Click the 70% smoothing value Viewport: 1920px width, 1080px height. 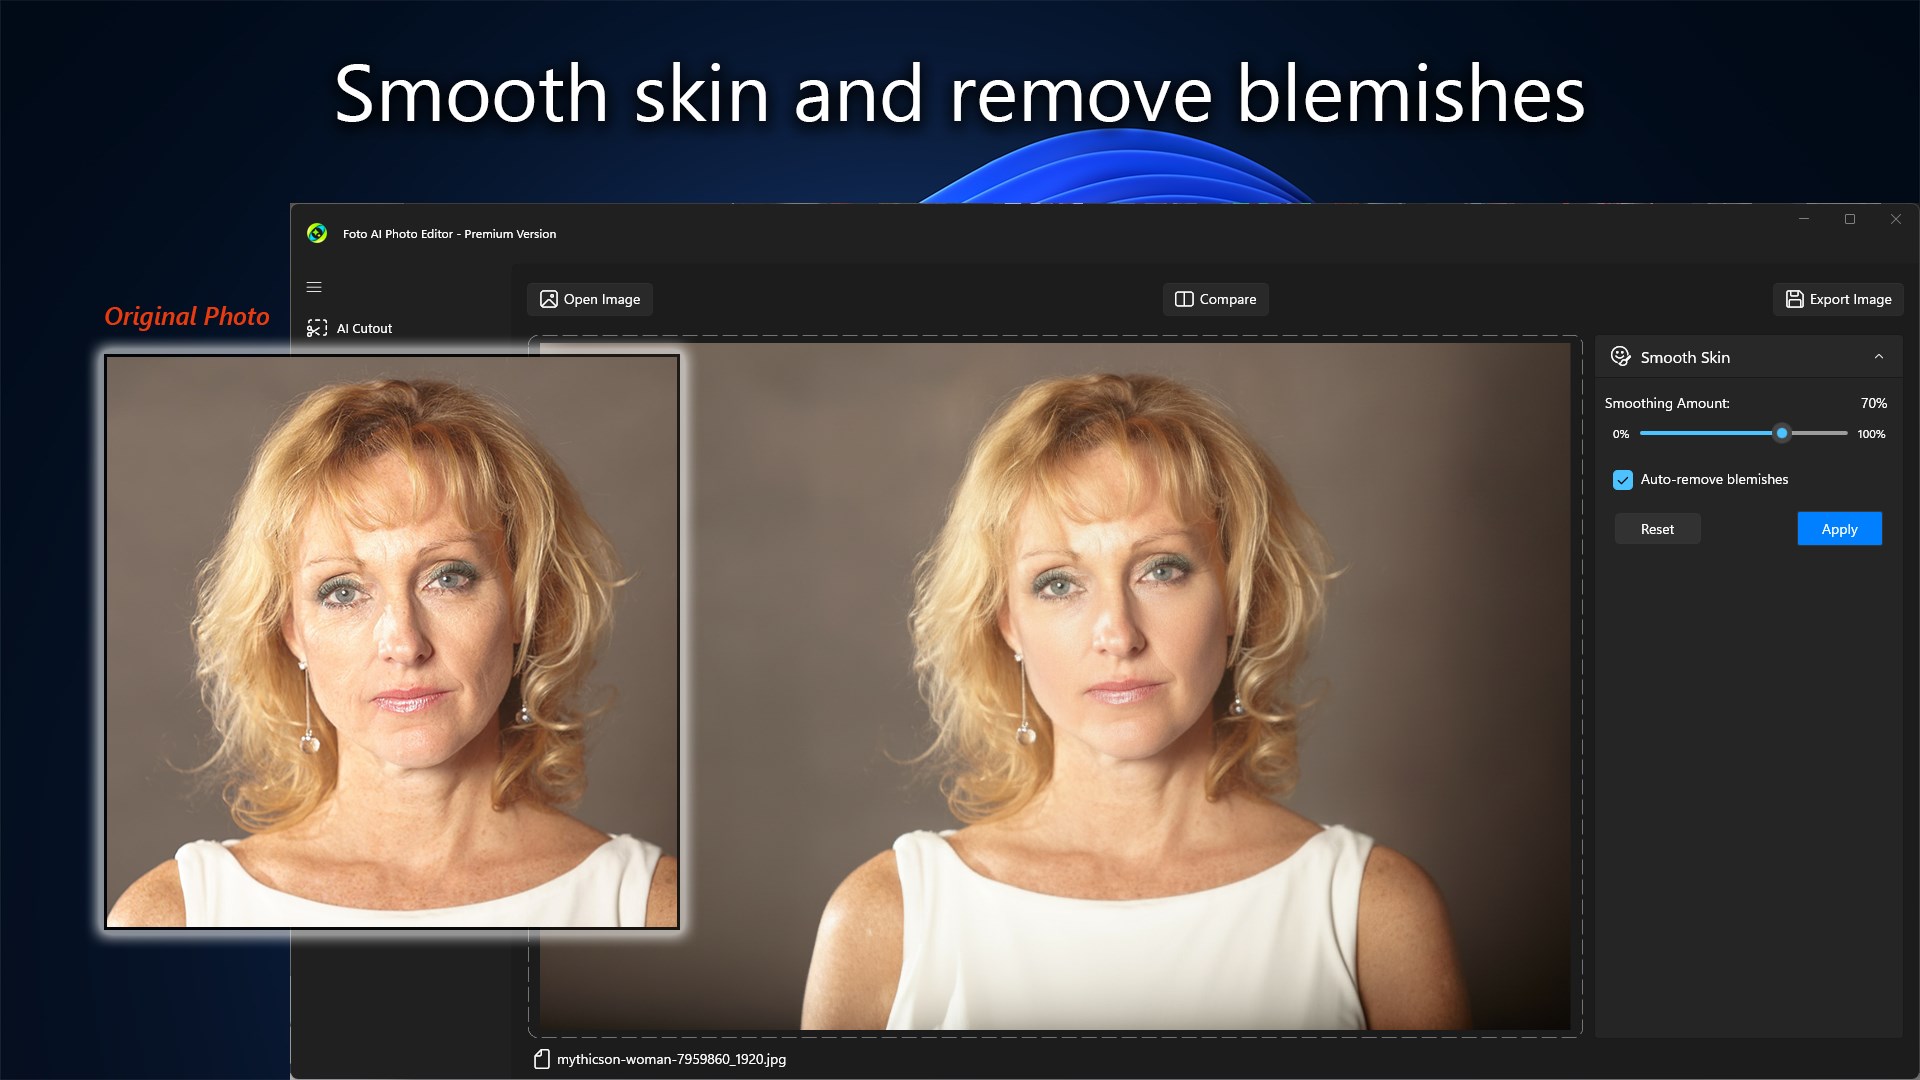(x=1873, y=403)
